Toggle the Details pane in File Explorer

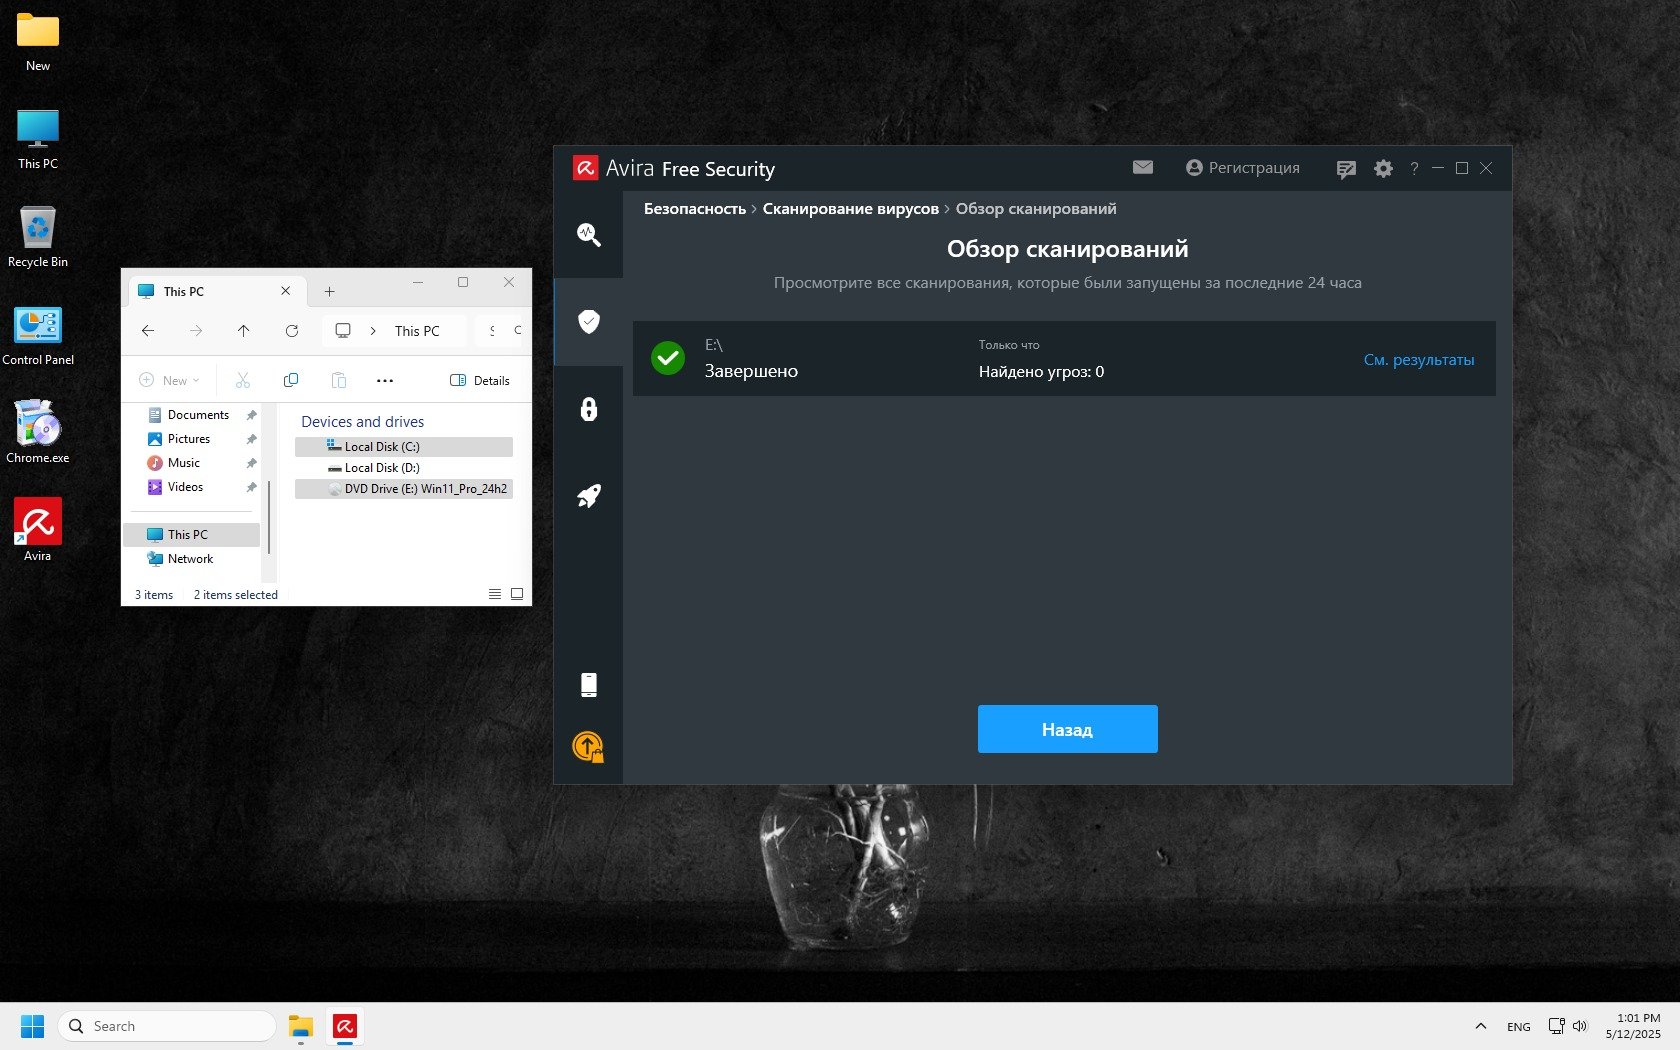pos(480,380)
